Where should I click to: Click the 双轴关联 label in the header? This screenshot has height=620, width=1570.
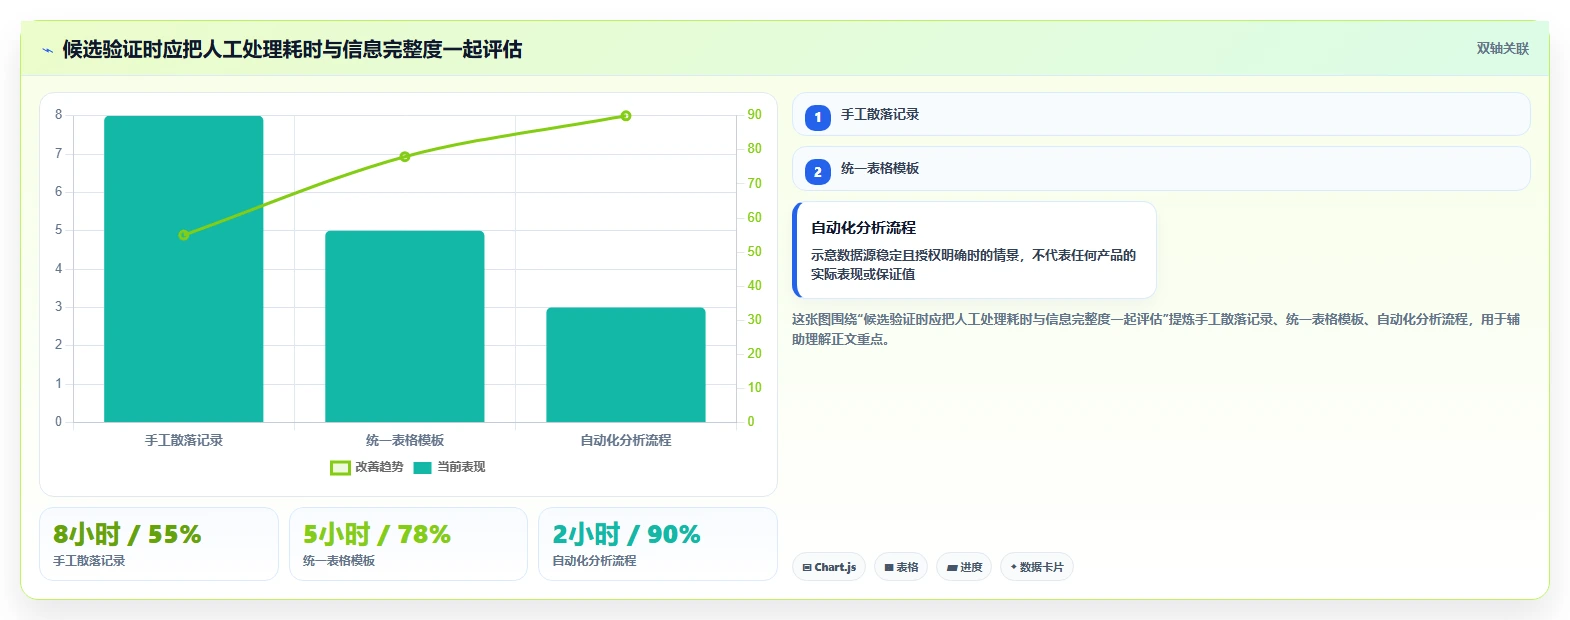point(1502,48)
